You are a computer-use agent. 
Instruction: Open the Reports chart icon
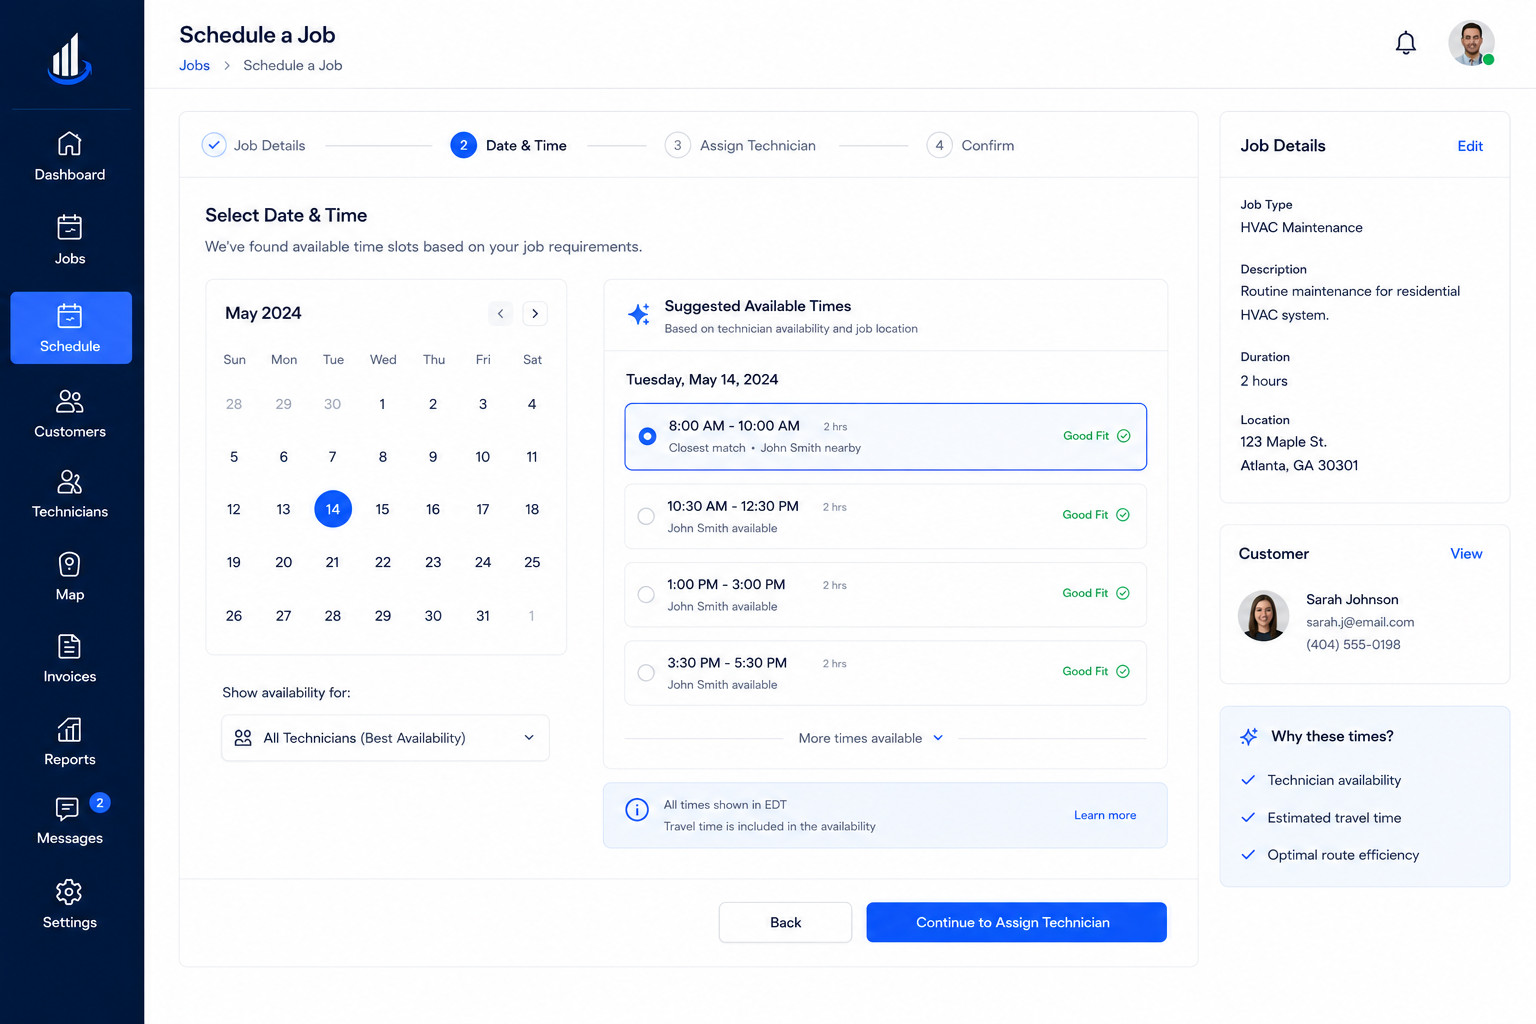click(x=69, y=729)
